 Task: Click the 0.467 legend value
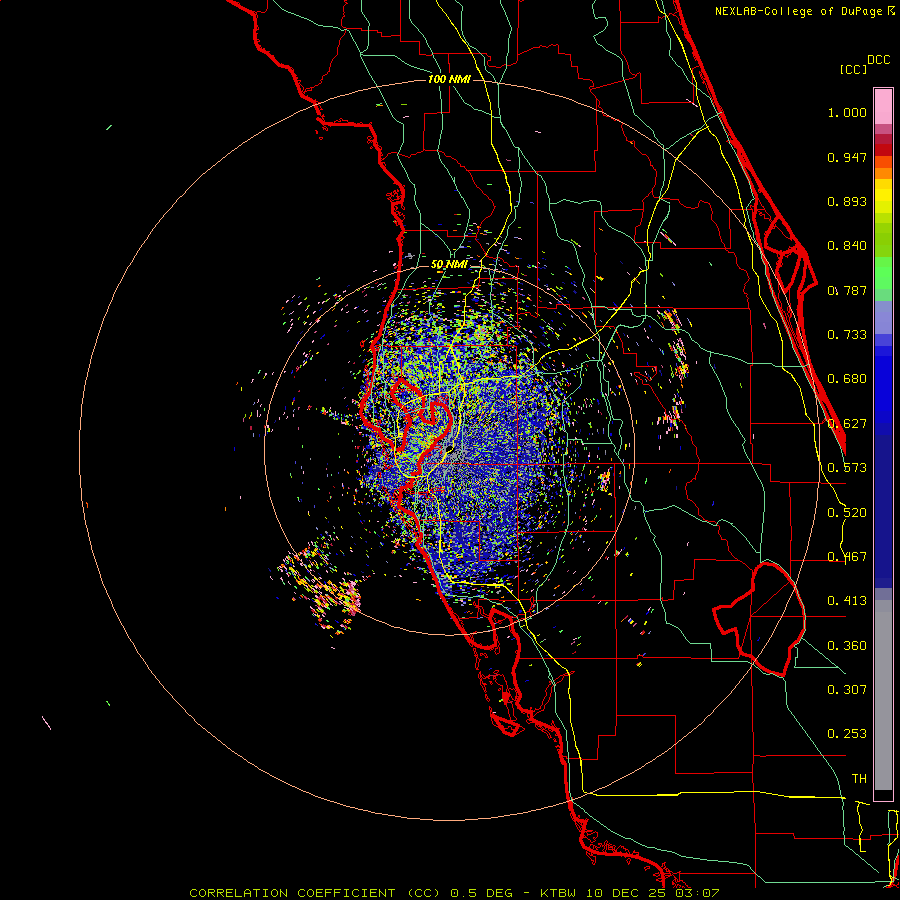(847, 557)
